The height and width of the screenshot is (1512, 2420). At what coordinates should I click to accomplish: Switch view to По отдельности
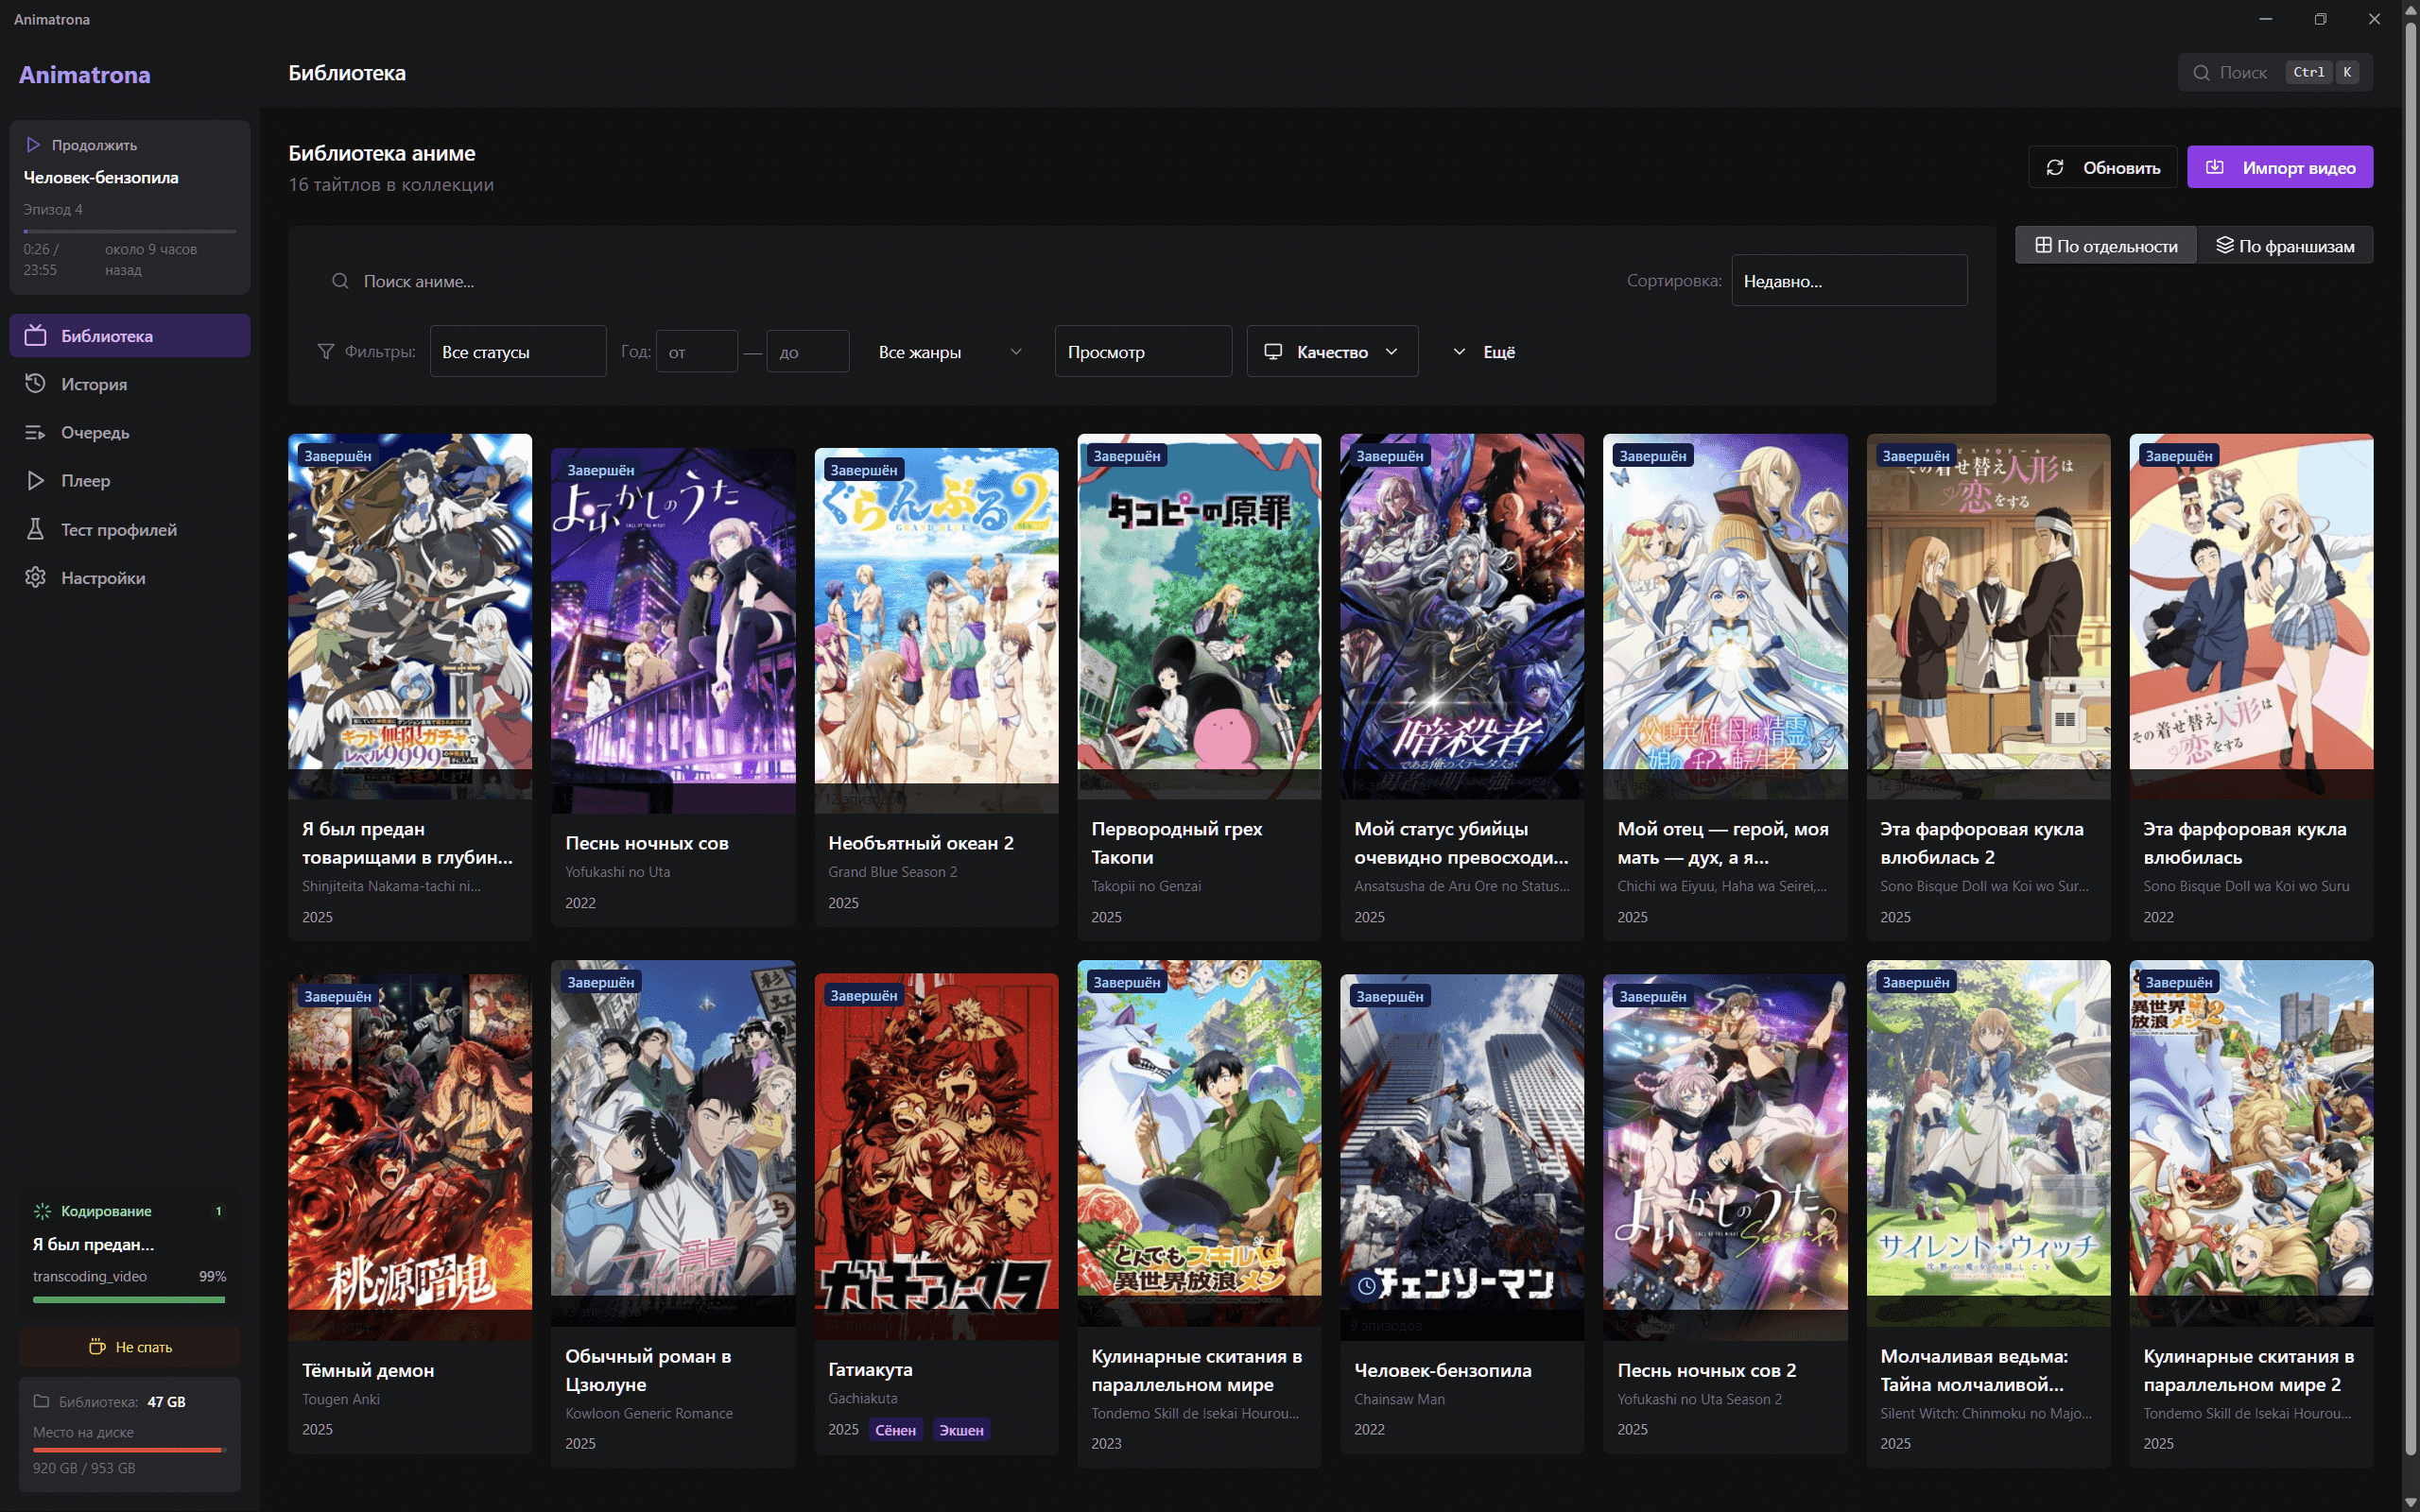point(2106,246)
